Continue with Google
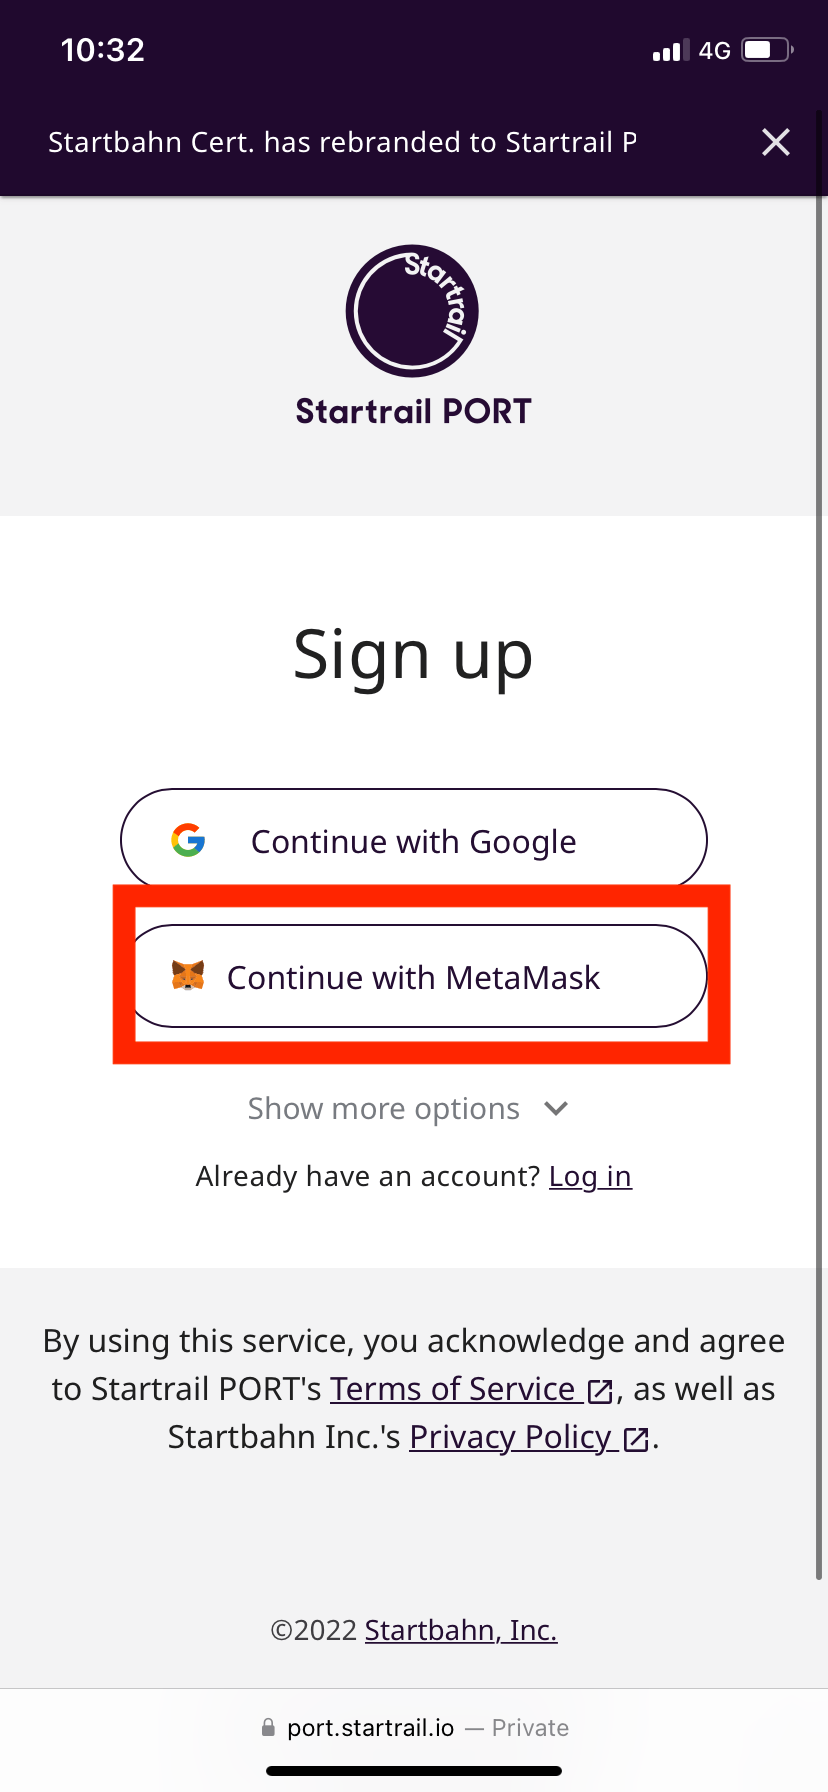Viewport: 828px width, 1792px height. 414,840
